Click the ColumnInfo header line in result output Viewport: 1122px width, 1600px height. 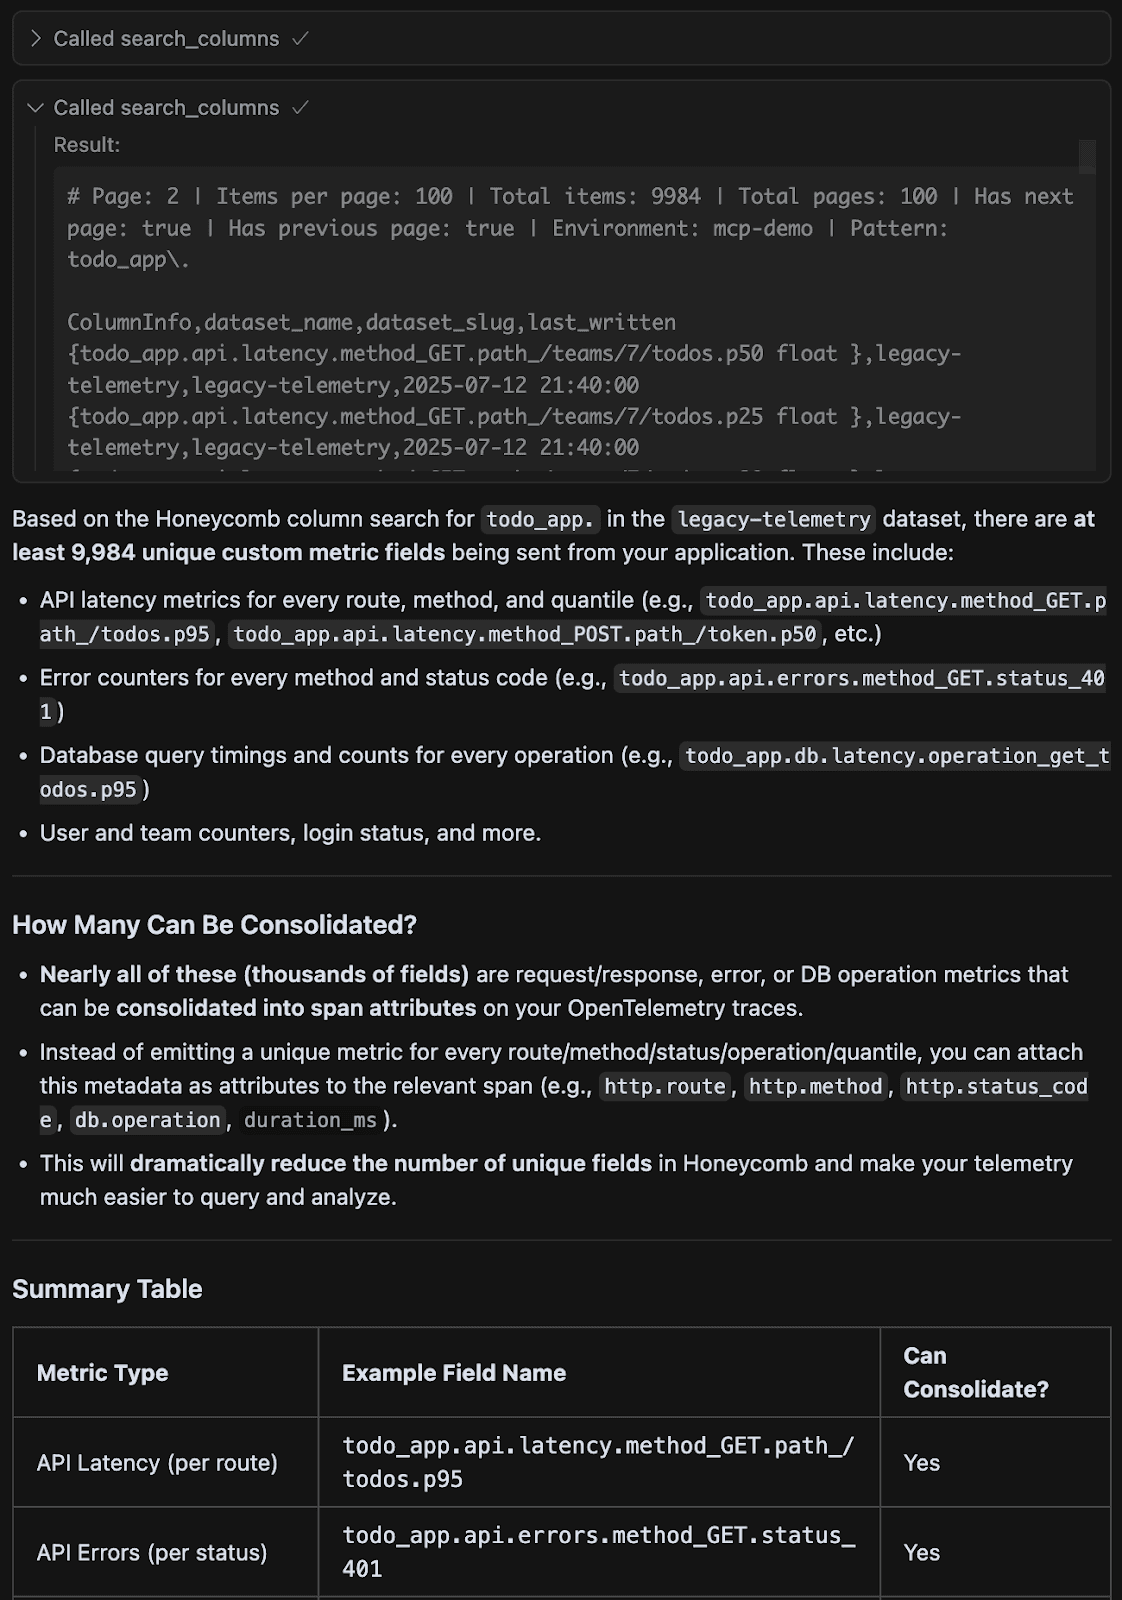click(x=371, y=322)
